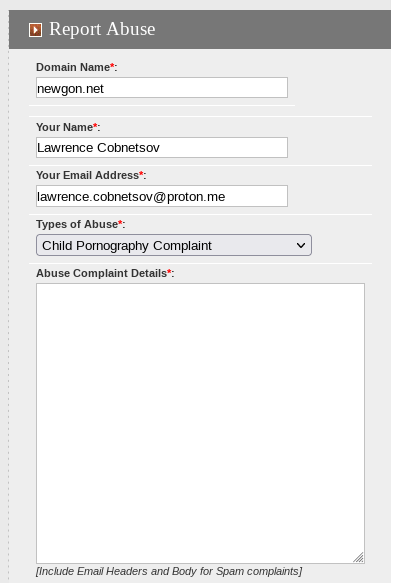401x583 pixels.
Task: Click the orange arrow icon beside Report Abuse
Action: (35, 30)
